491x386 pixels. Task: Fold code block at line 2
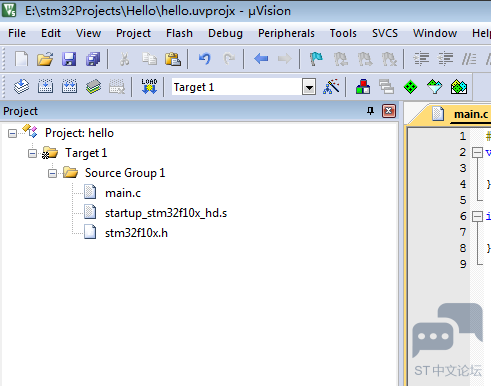[477, 153]
